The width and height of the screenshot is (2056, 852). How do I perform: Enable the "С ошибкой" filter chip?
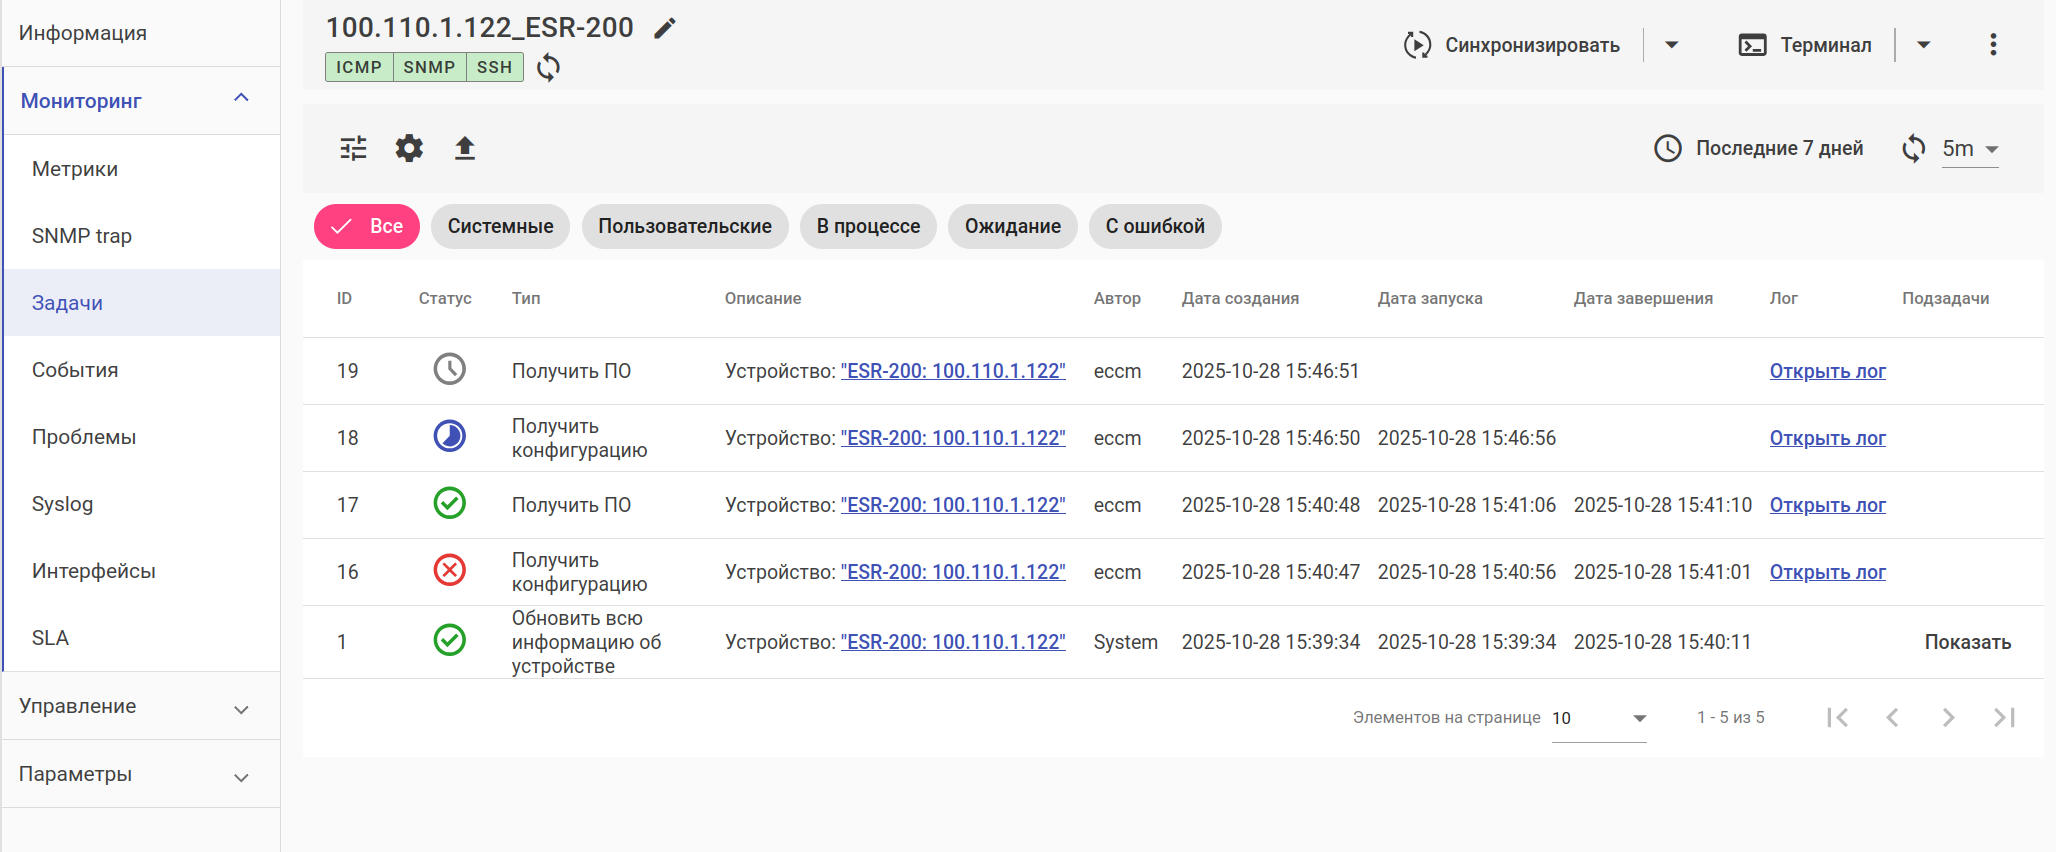click(1155, 227)
